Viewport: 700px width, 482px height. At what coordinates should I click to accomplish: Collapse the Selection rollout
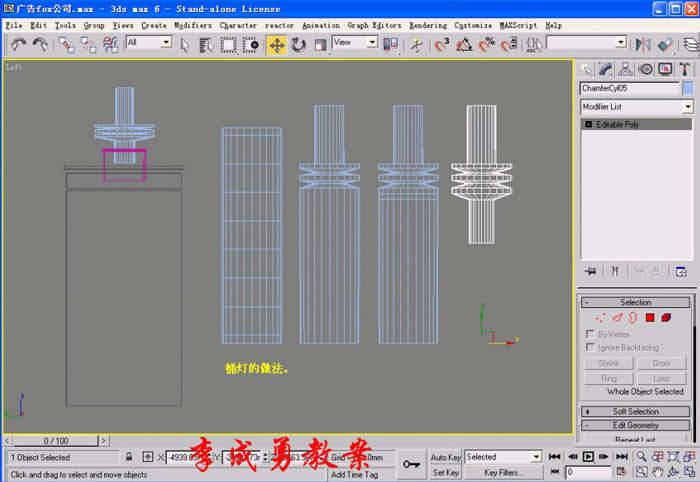click(x=636, y=302)
